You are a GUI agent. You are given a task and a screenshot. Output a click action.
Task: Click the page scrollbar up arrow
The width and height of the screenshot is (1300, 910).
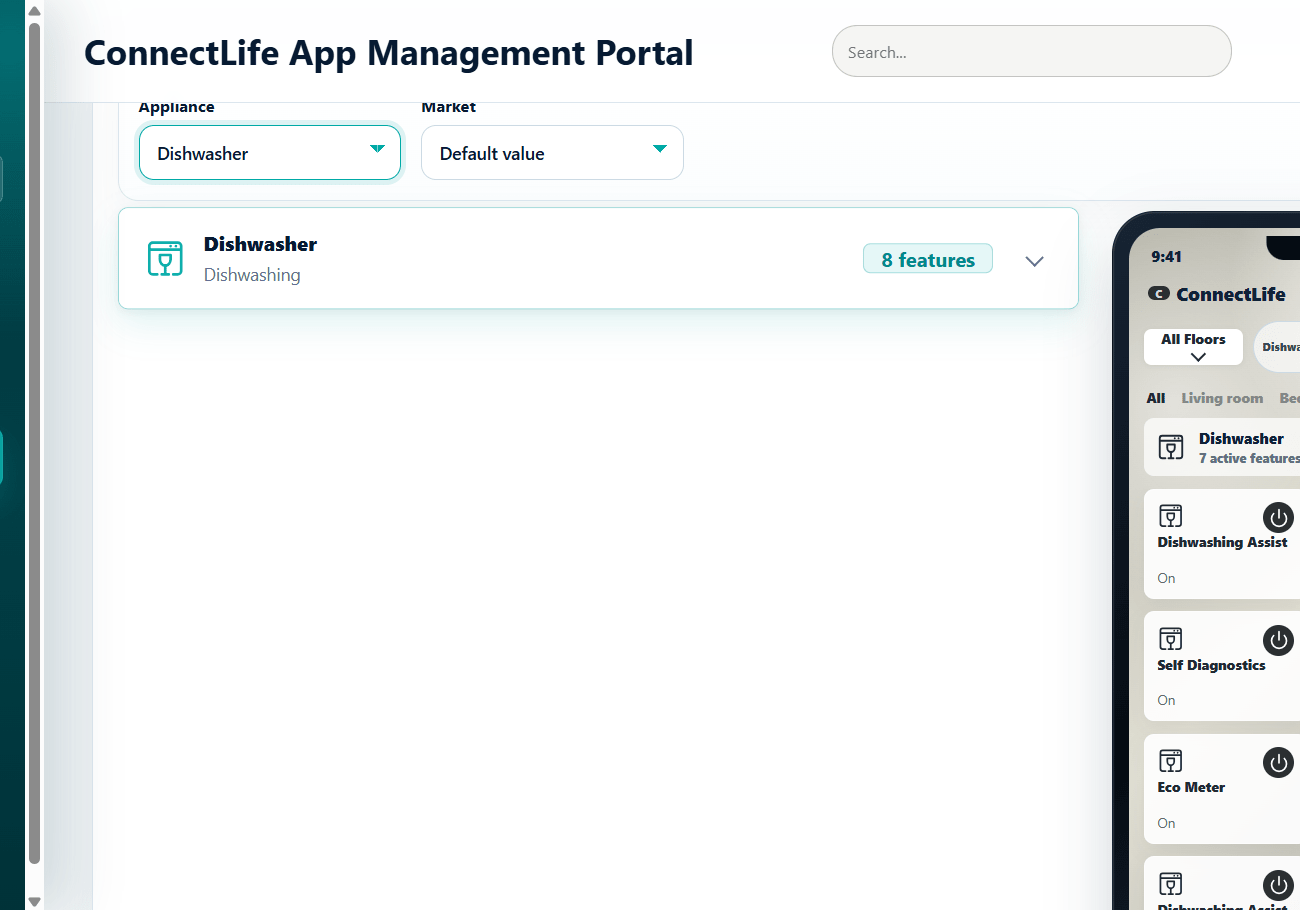coord(34,10)
